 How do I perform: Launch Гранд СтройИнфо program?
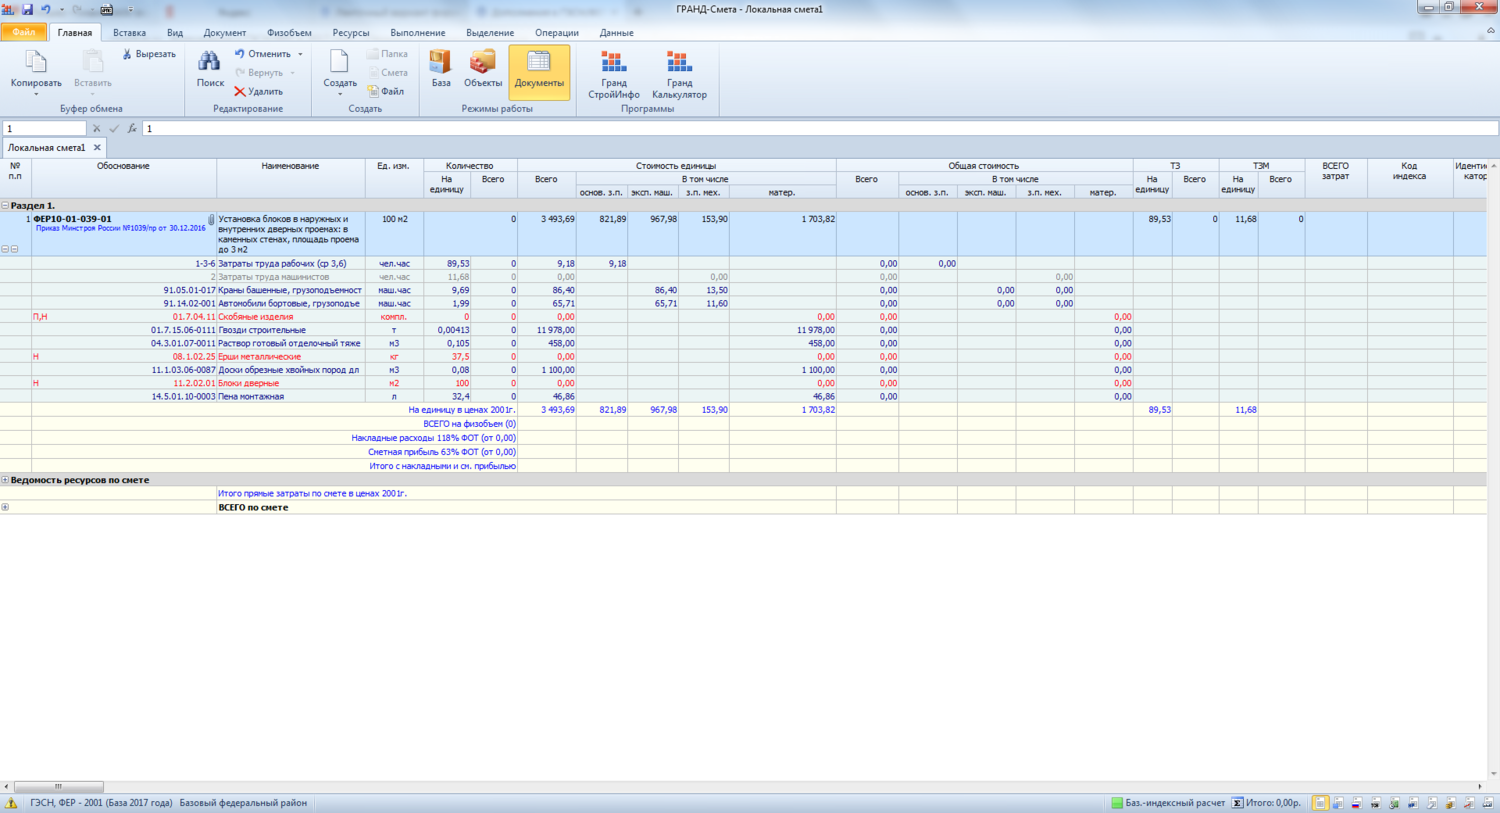click(x=613, y=74)
